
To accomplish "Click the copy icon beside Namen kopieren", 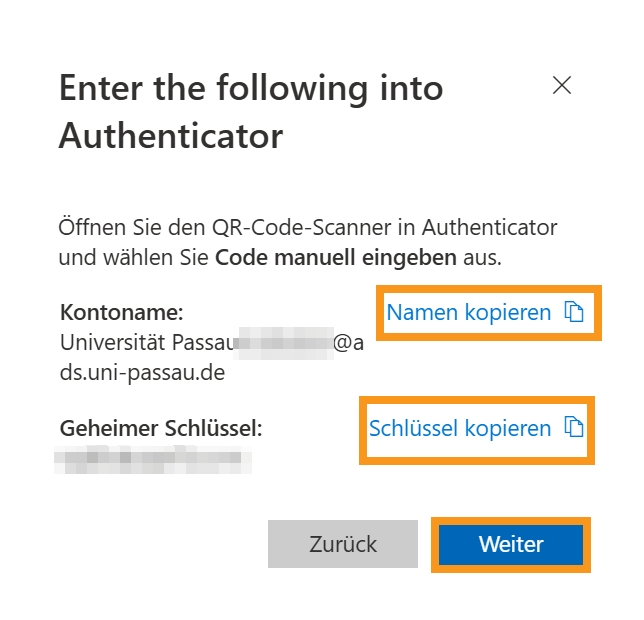I will pyautogui.click(x=574, y=313).
